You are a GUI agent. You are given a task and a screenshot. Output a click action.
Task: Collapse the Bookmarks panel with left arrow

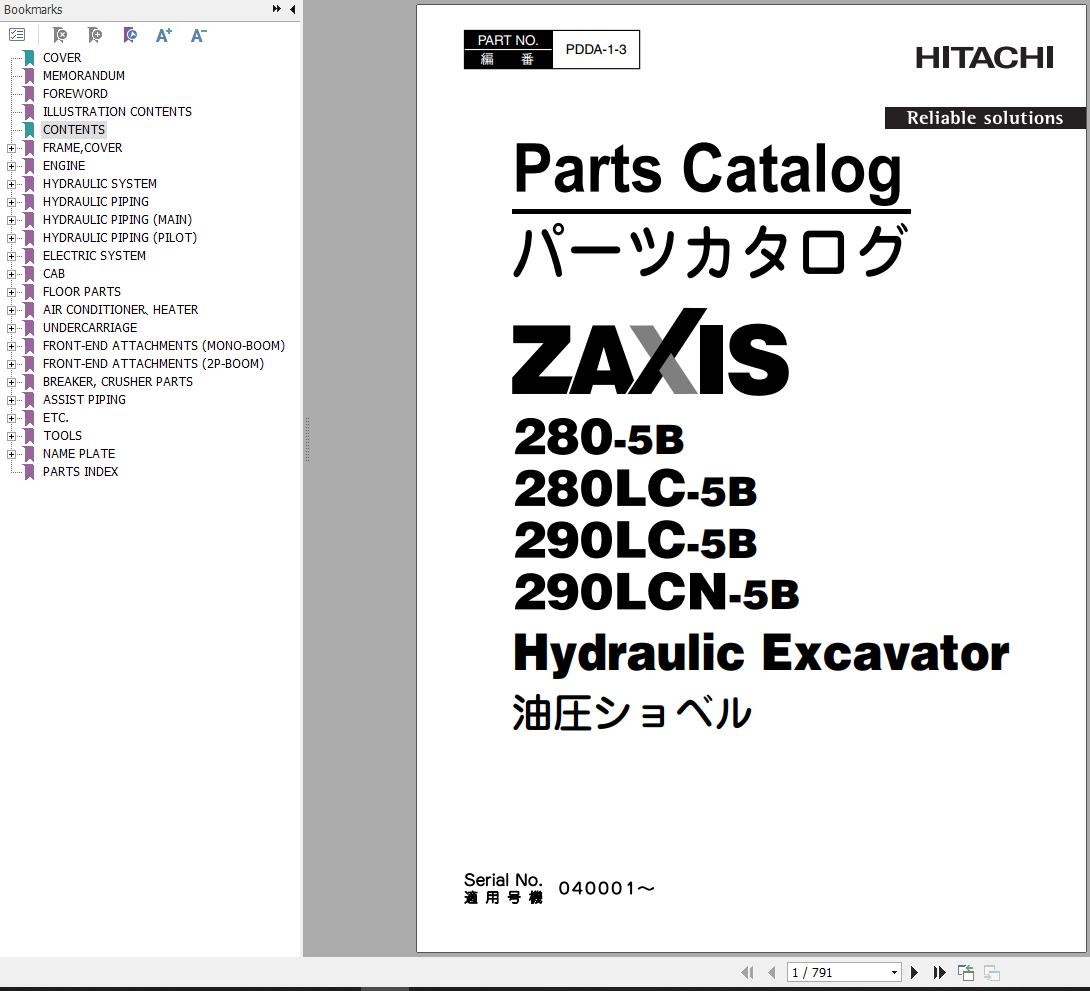293,9
